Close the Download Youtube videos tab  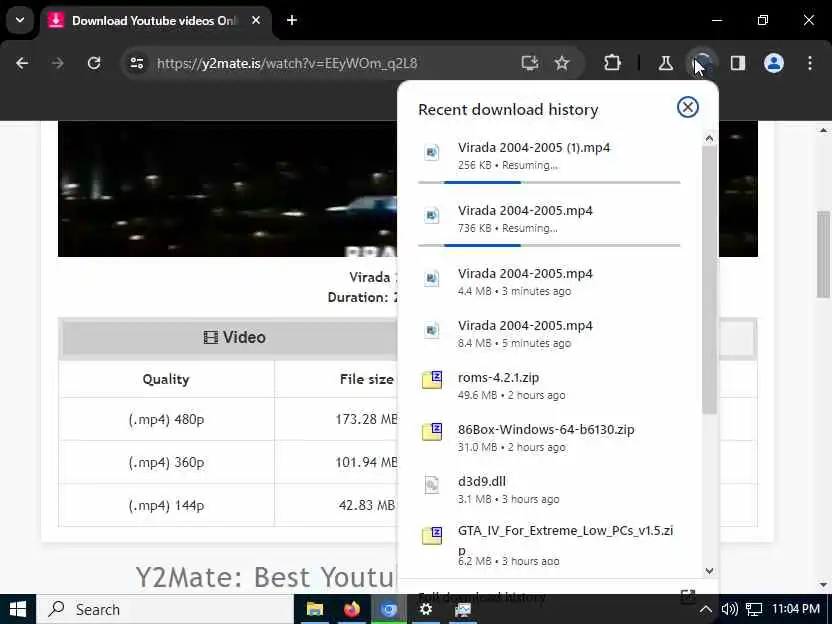coord(256,21)
